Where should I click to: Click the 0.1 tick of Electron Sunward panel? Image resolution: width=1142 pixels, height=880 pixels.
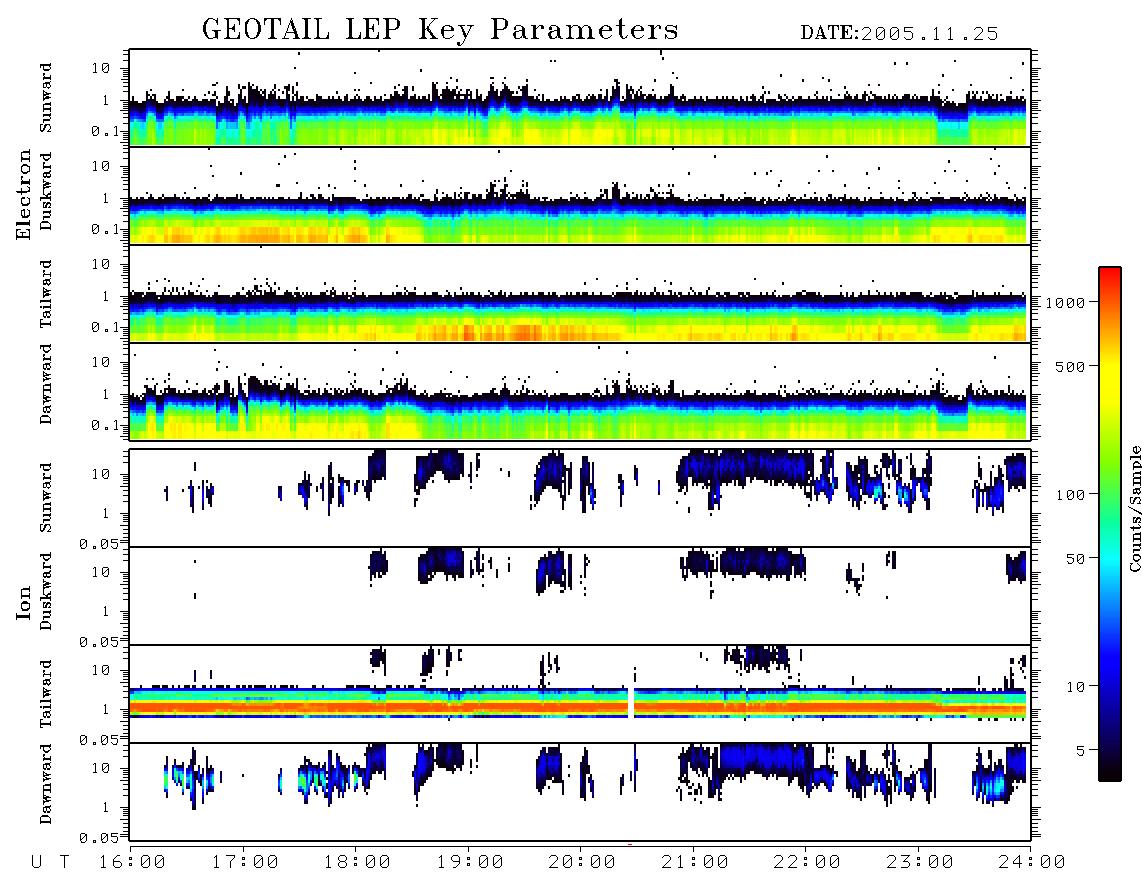coord(105,132)
